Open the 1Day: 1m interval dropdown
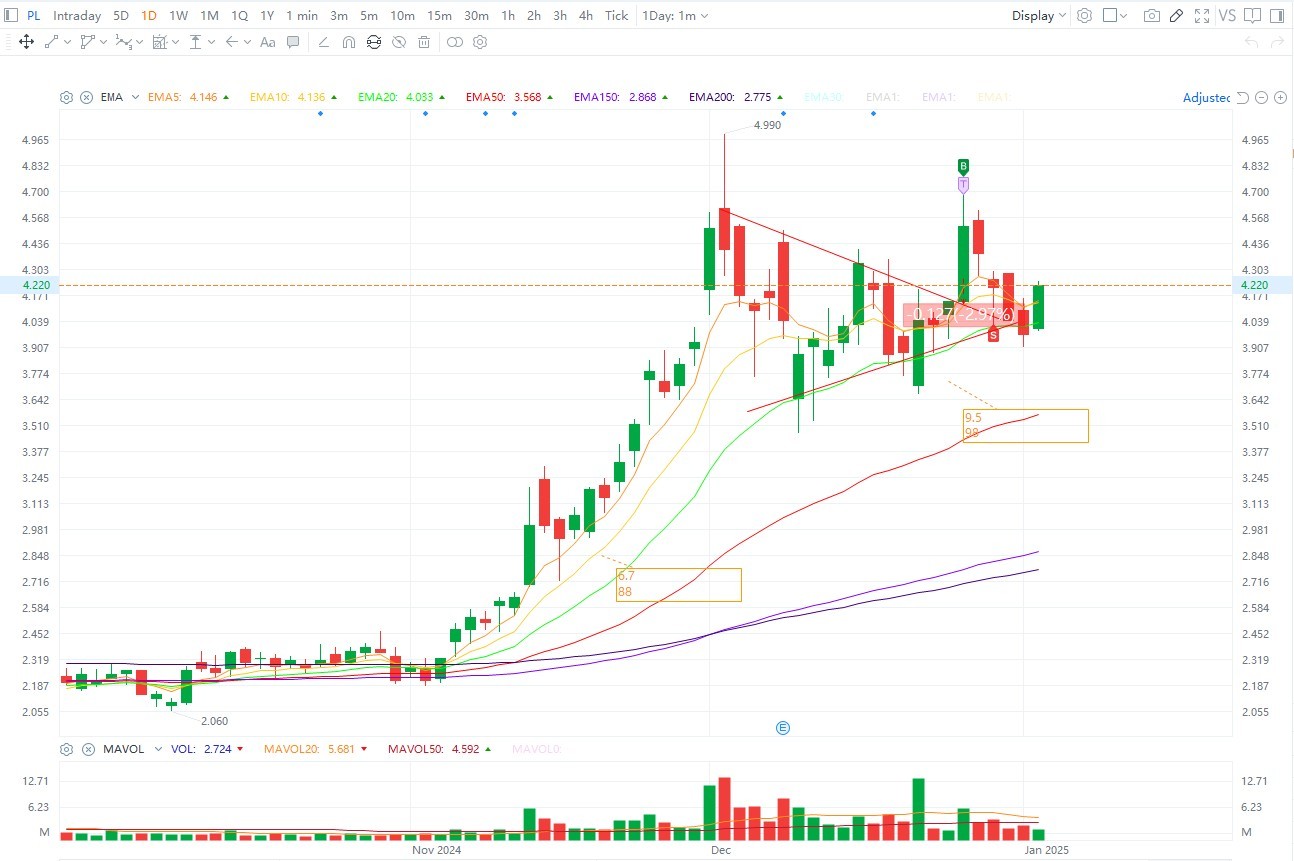 (676, 15)
